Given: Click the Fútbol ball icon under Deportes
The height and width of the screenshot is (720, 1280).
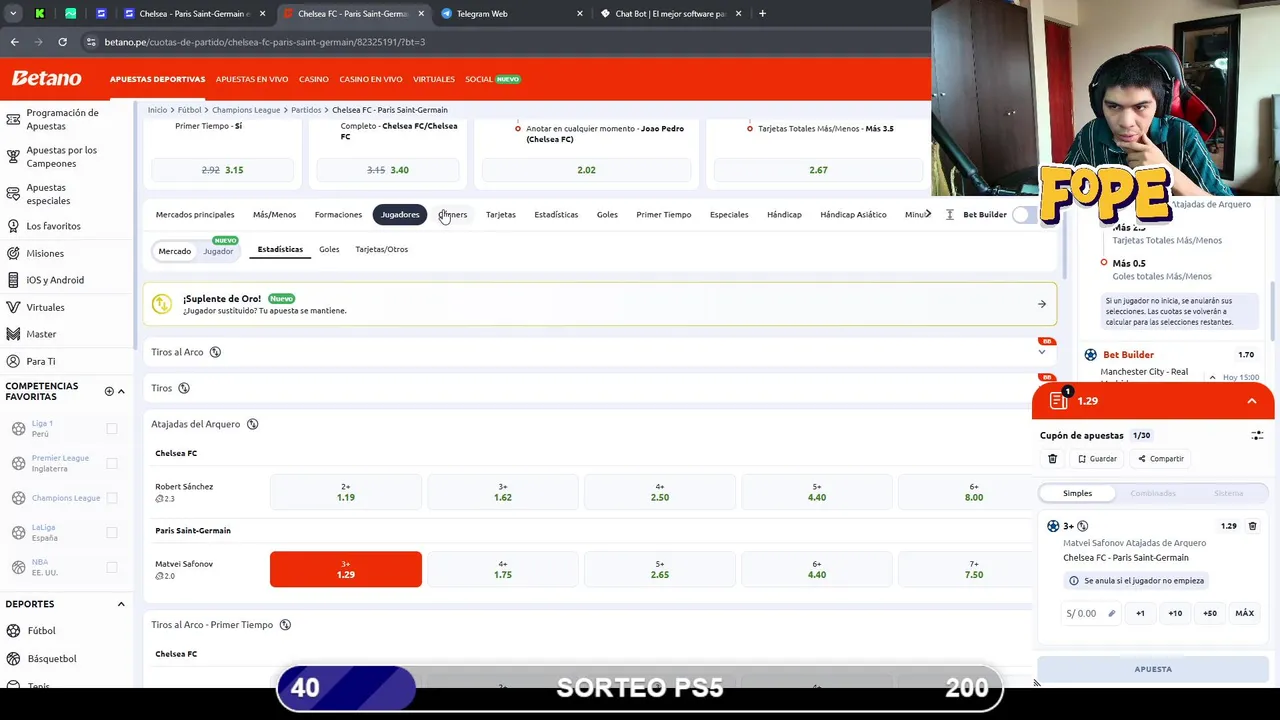Looking at the screenshot, I should 13,631.
